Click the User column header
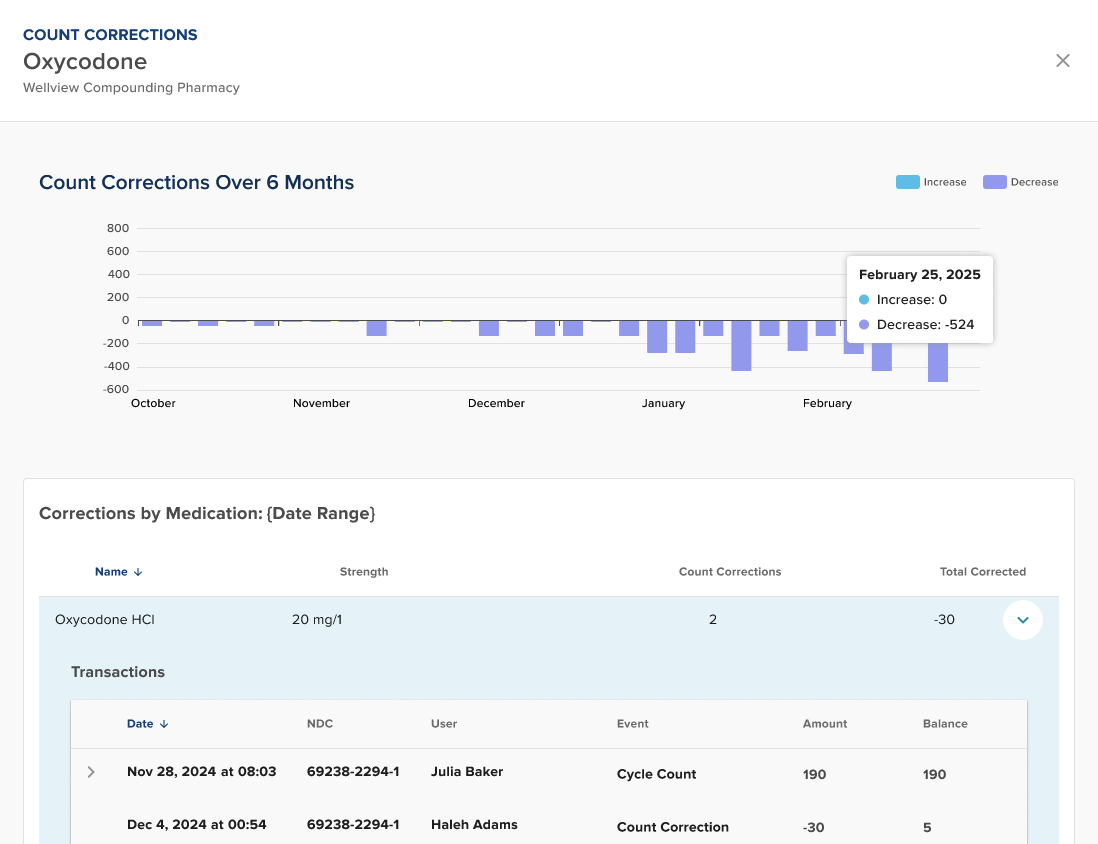1098x844 pixels. (444, 724)
